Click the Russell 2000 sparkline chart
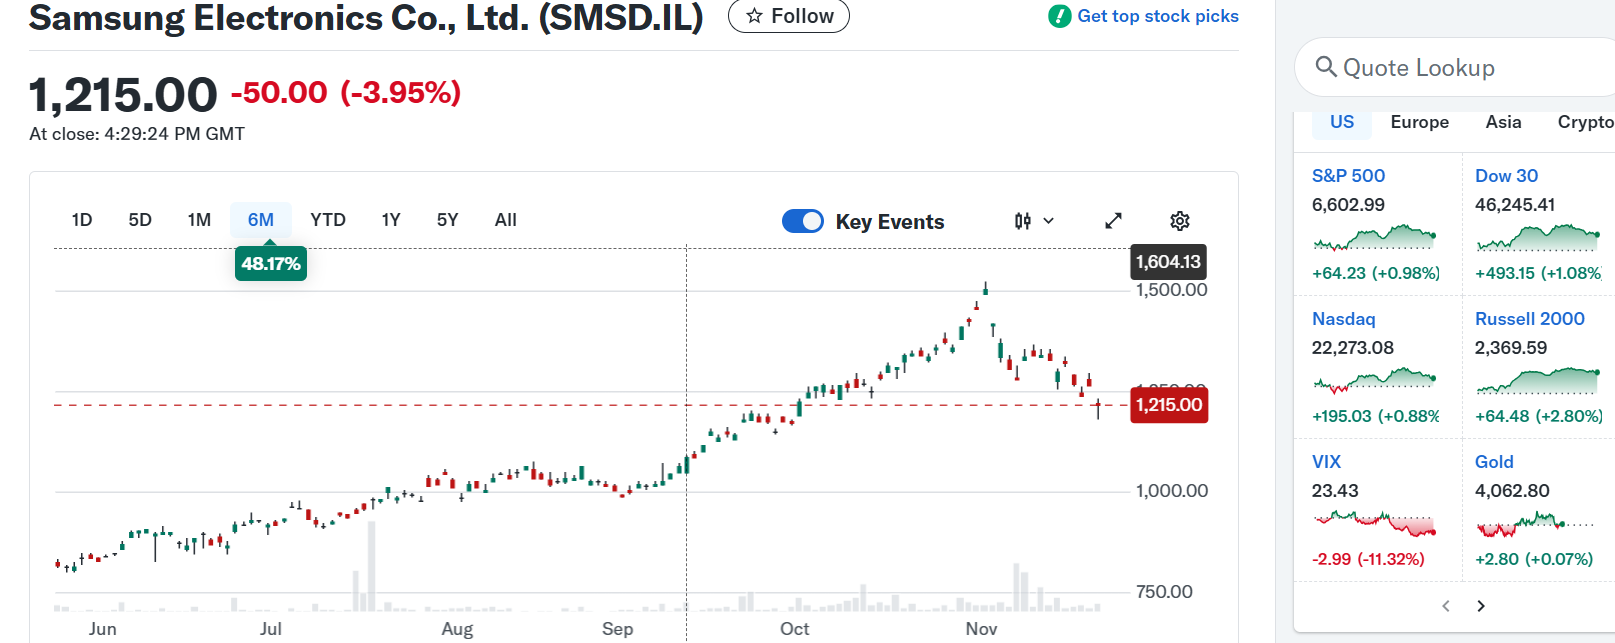The image size is (1615, 643). point(1538,380)
